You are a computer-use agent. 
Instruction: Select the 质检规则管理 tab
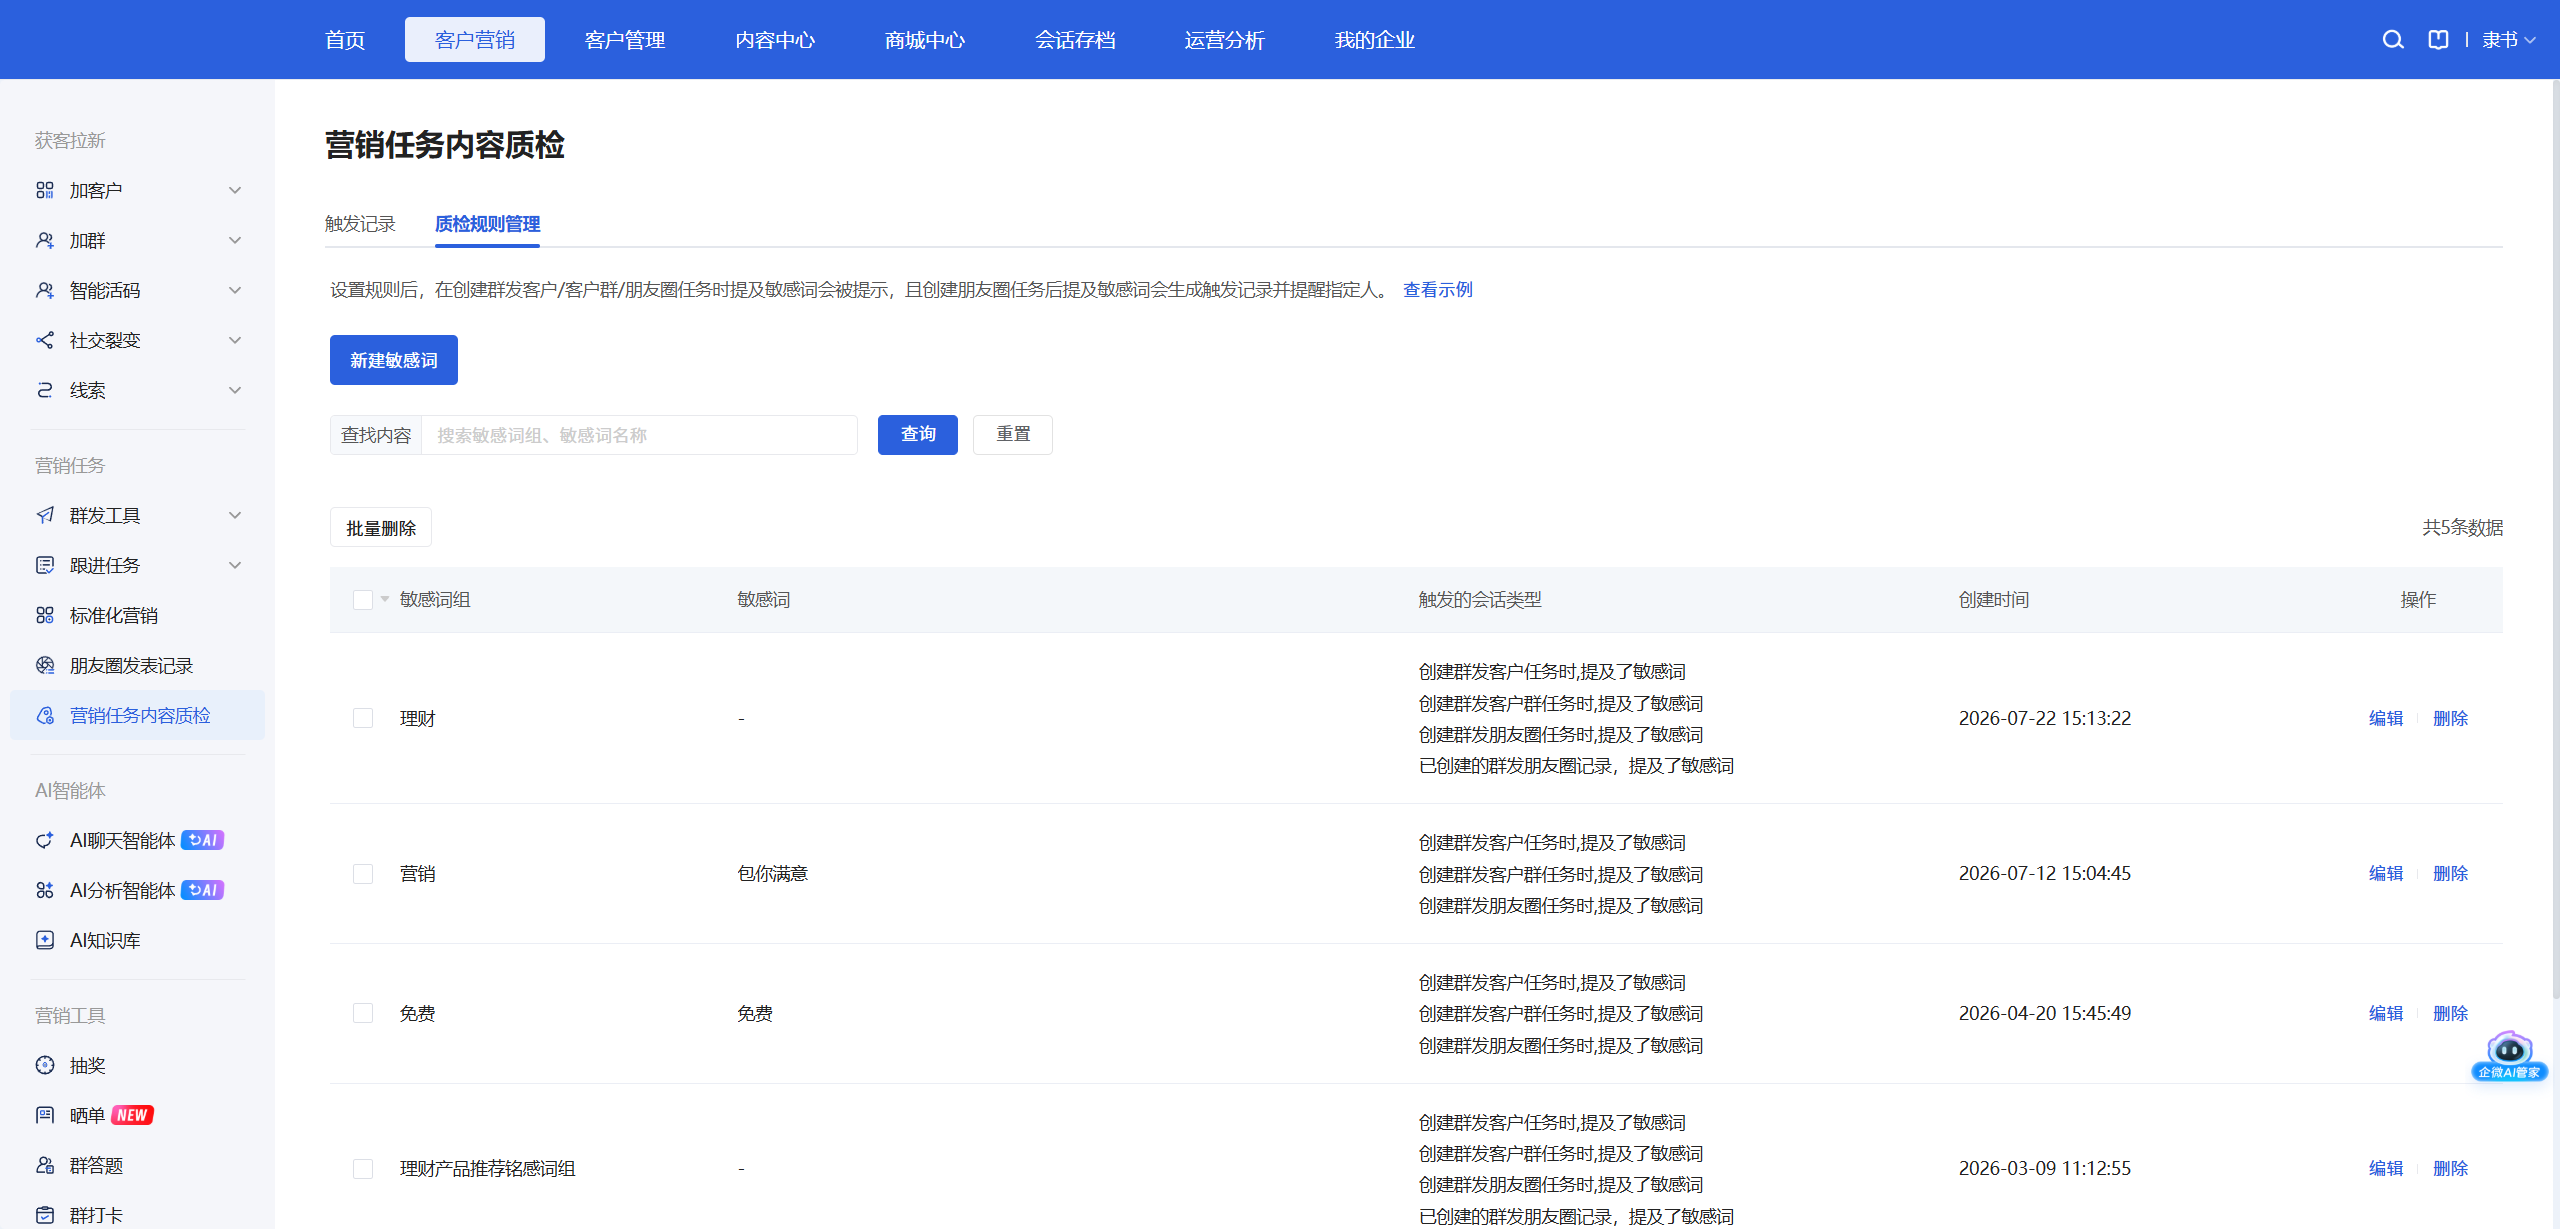pyautogui.click(x=487, y=224)
